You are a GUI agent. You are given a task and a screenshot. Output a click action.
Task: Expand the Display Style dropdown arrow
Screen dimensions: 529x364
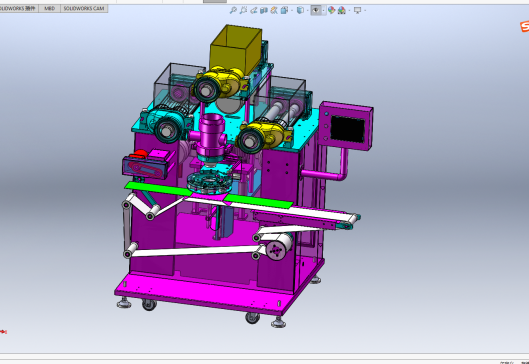coord(307,10)
